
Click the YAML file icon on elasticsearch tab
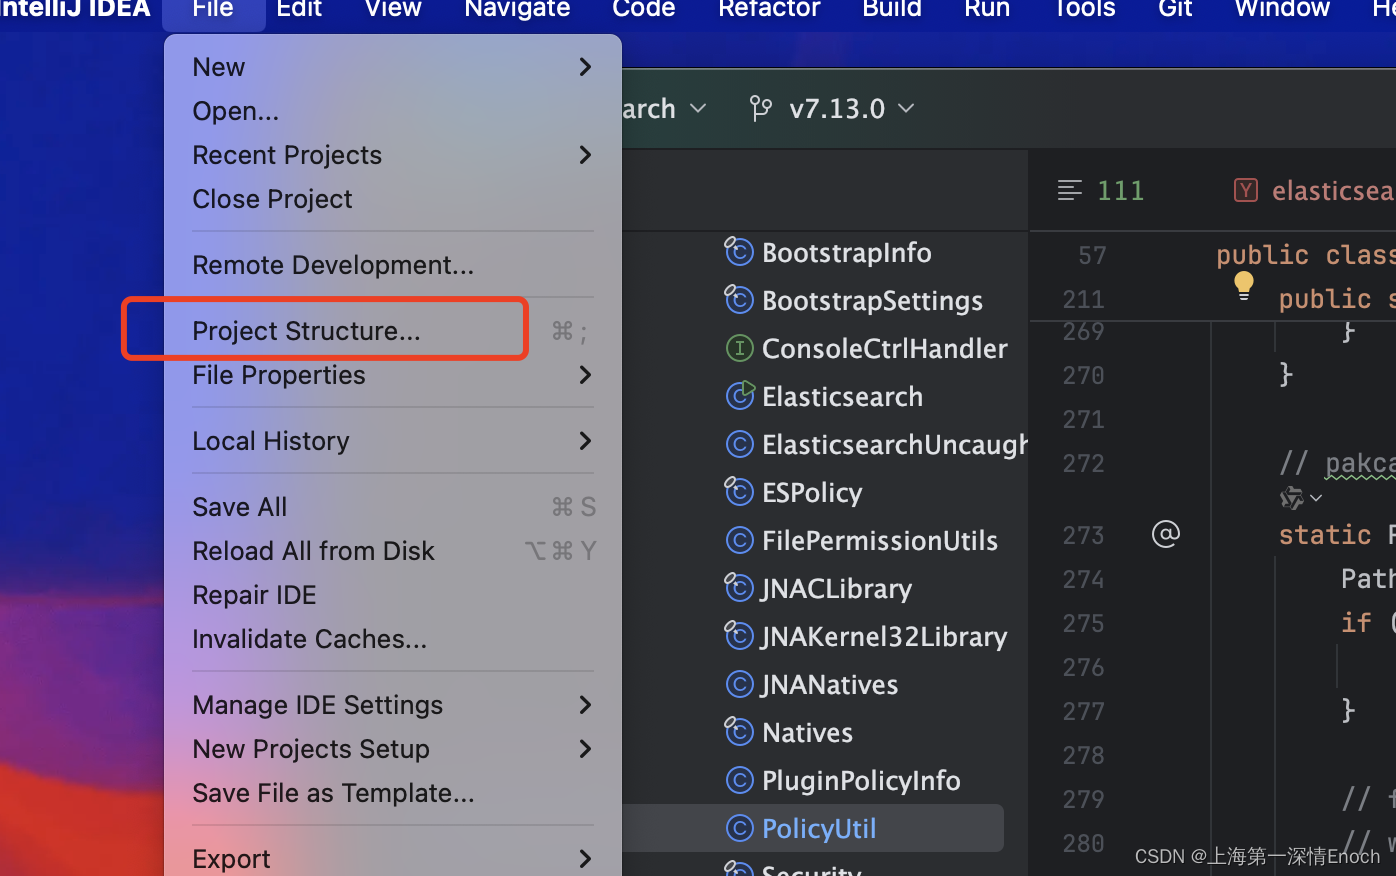[x=1245, y=190]
